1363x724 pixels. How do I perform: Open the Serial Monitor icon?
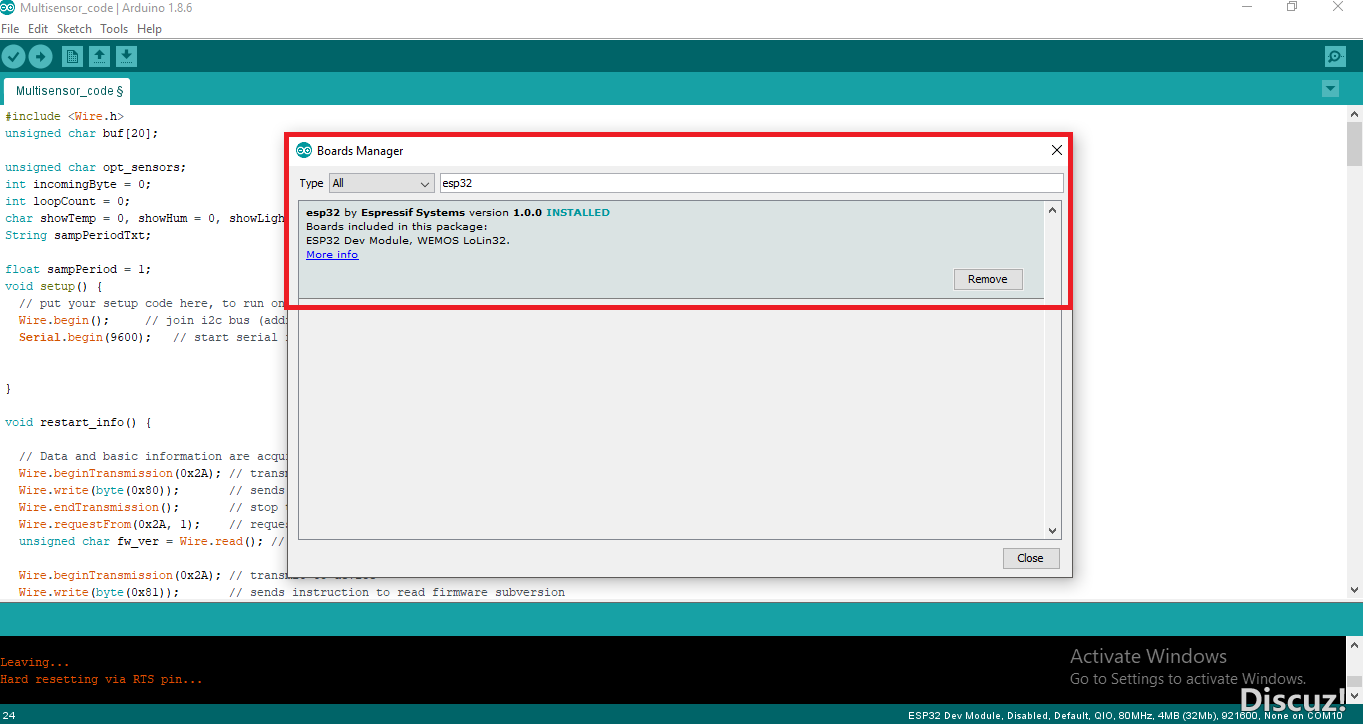pyautogui.click(x=1334, y=57)
